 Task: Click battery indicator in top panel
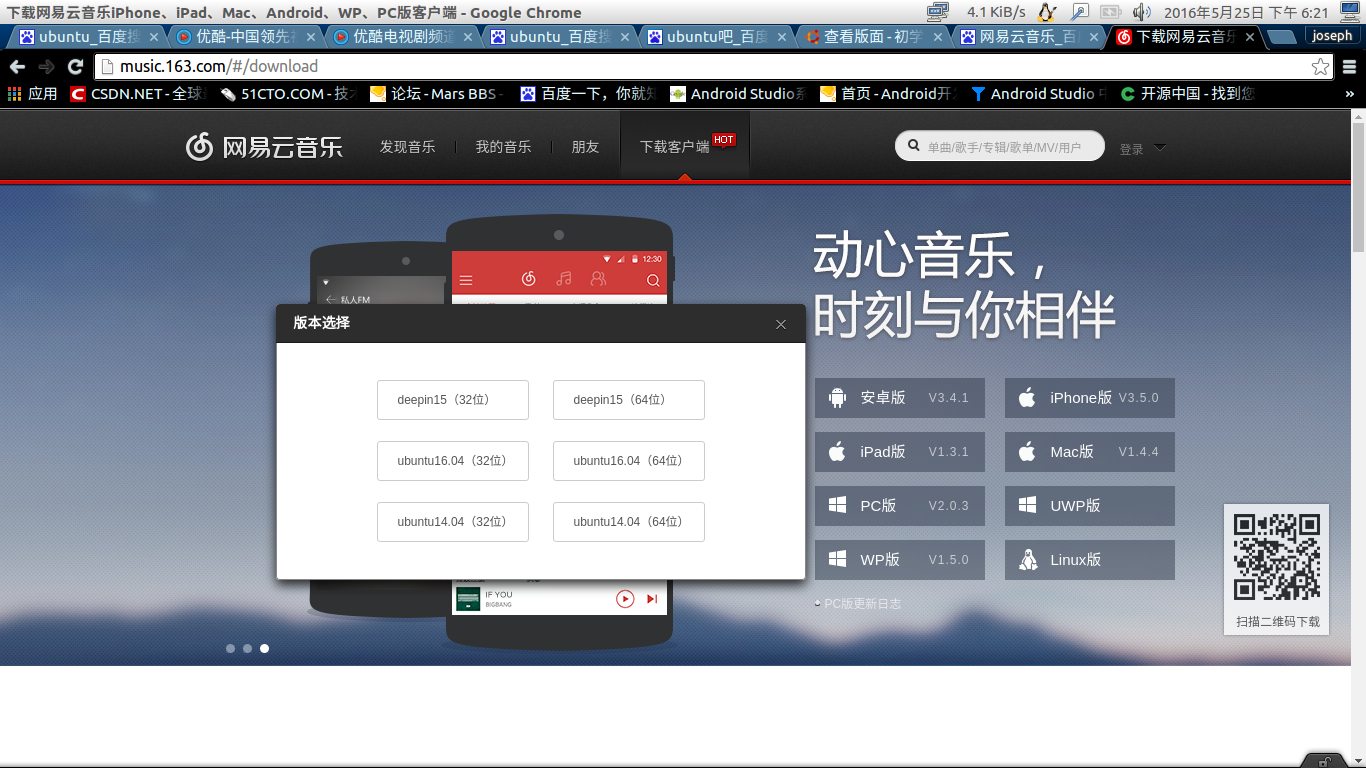tap(1111, 12)
